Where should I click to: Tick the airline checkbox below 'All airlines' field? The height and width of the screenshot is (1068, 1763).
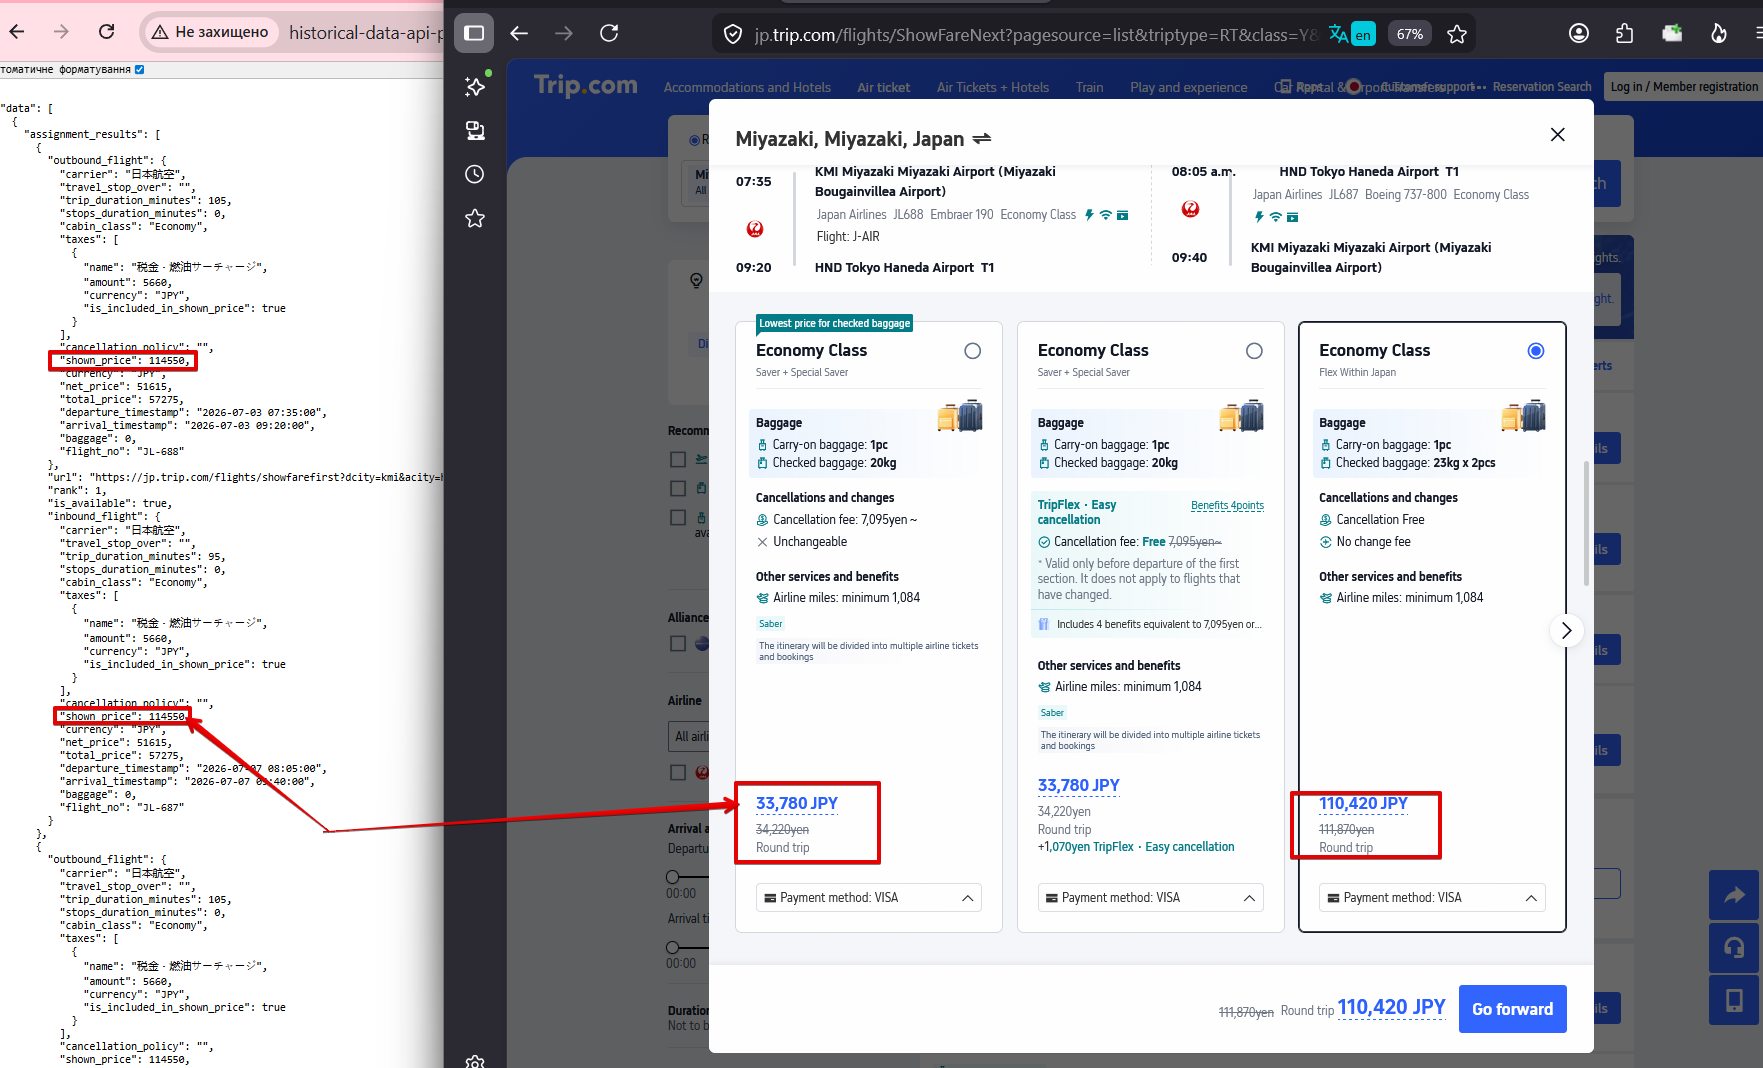tap(678, 773)
